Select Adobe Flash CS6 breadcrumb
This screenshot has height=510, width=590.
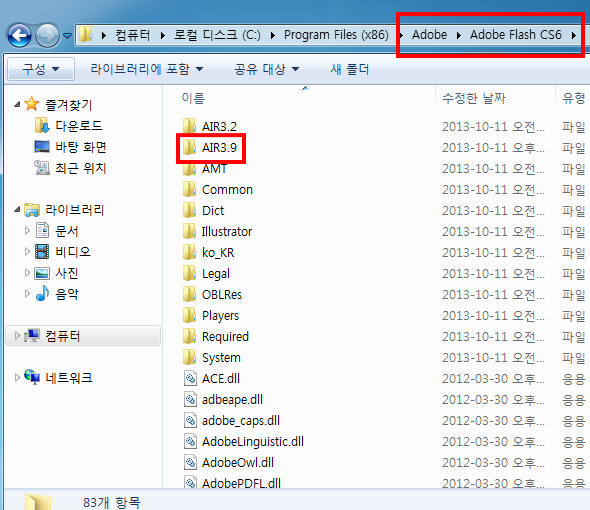[x=515, y=35]
